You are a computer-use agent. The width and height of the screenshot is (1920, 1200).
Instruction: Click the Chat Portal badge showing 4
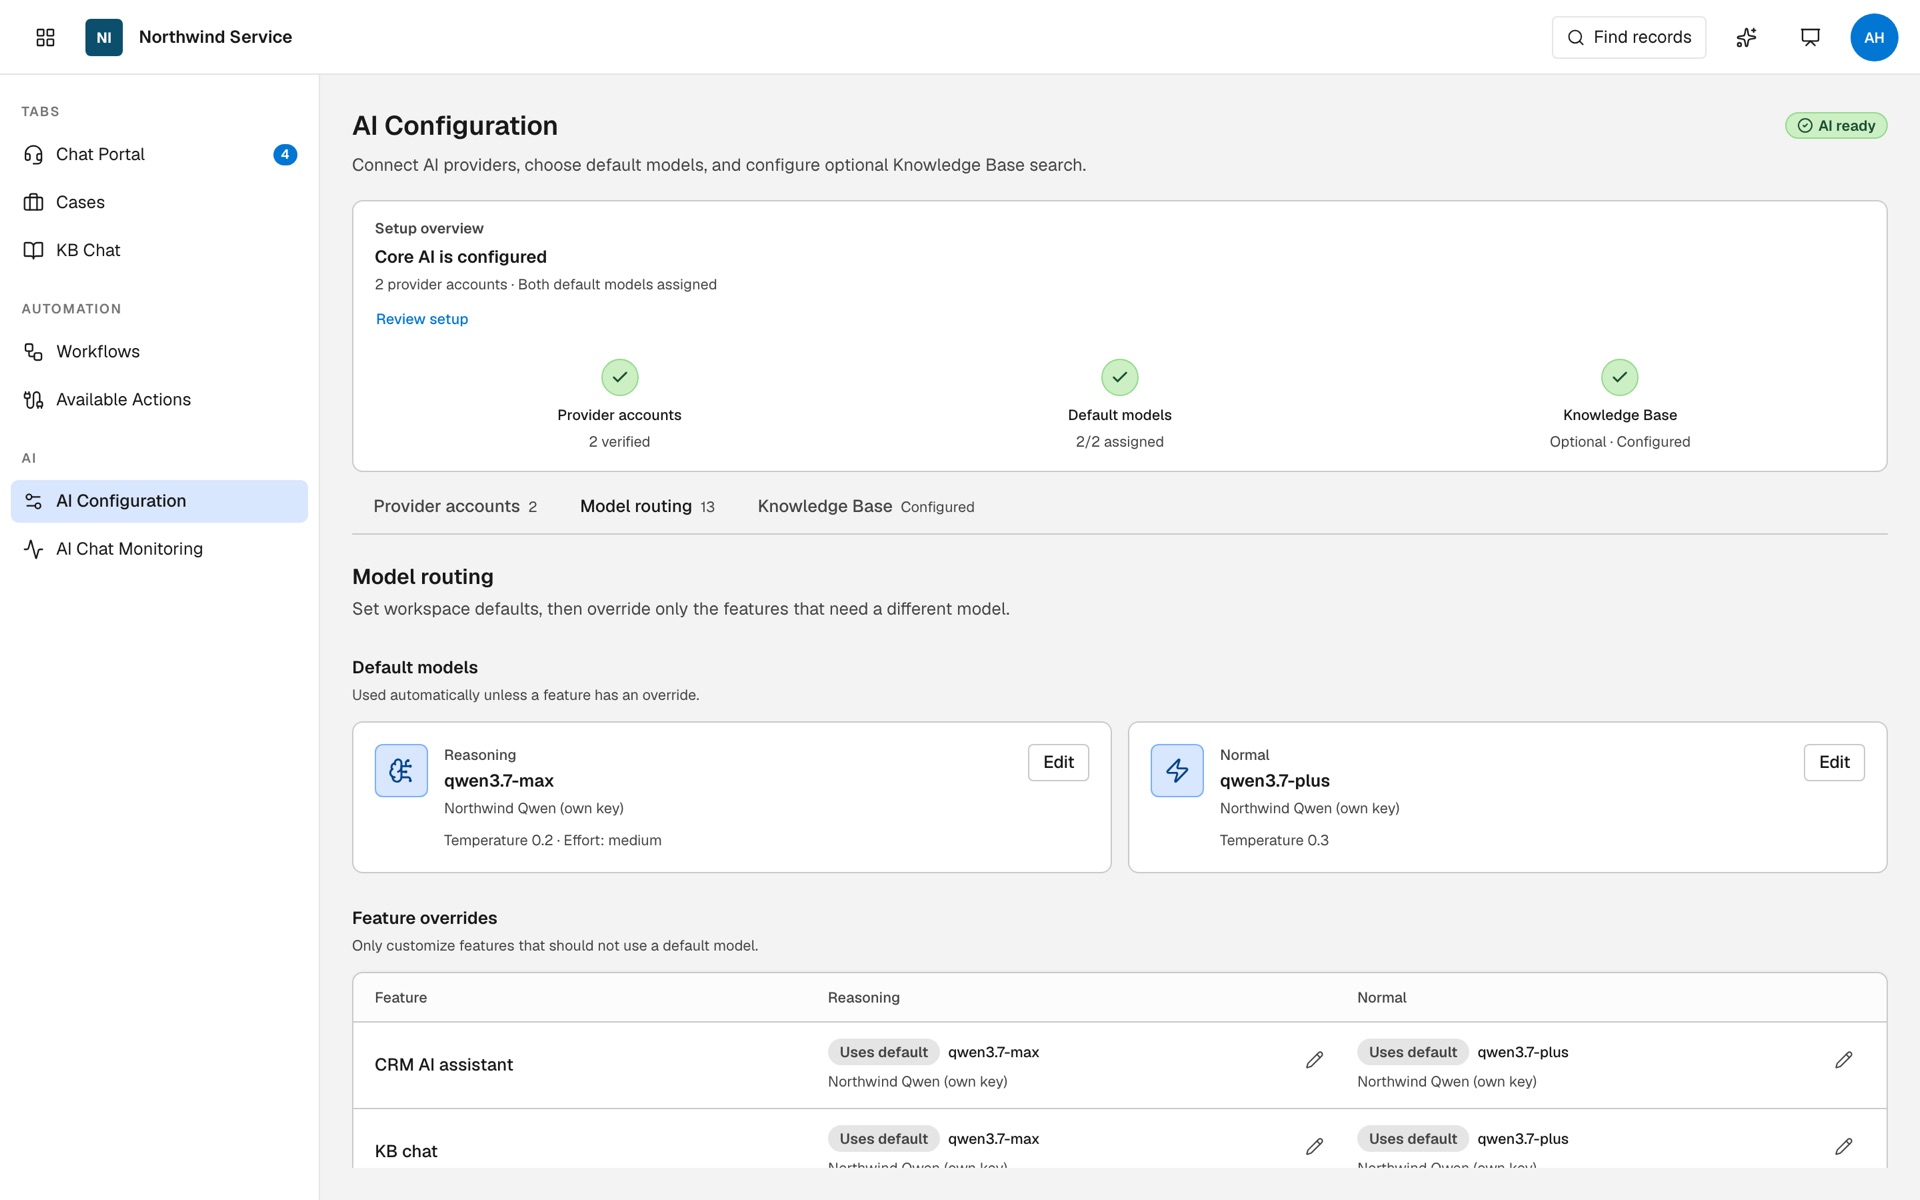(285, 154)
